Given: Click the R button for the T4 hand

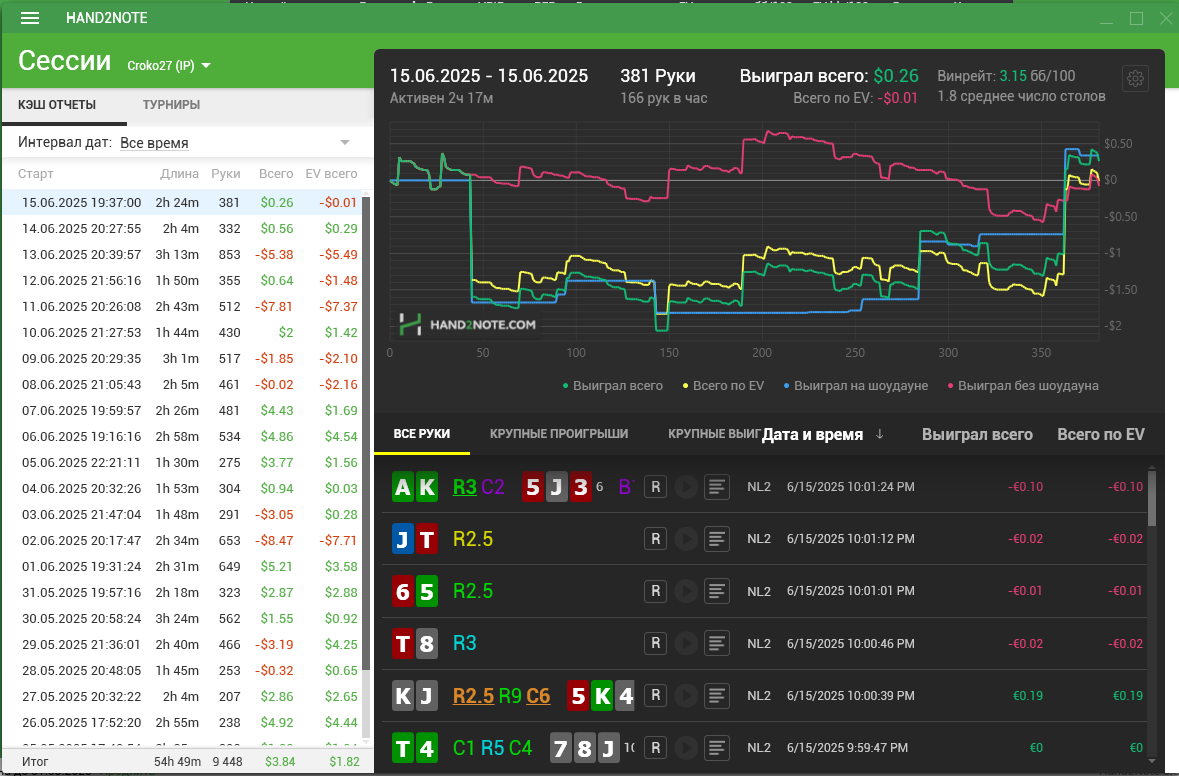Looking at the screenshot, I should coord(656,747).
